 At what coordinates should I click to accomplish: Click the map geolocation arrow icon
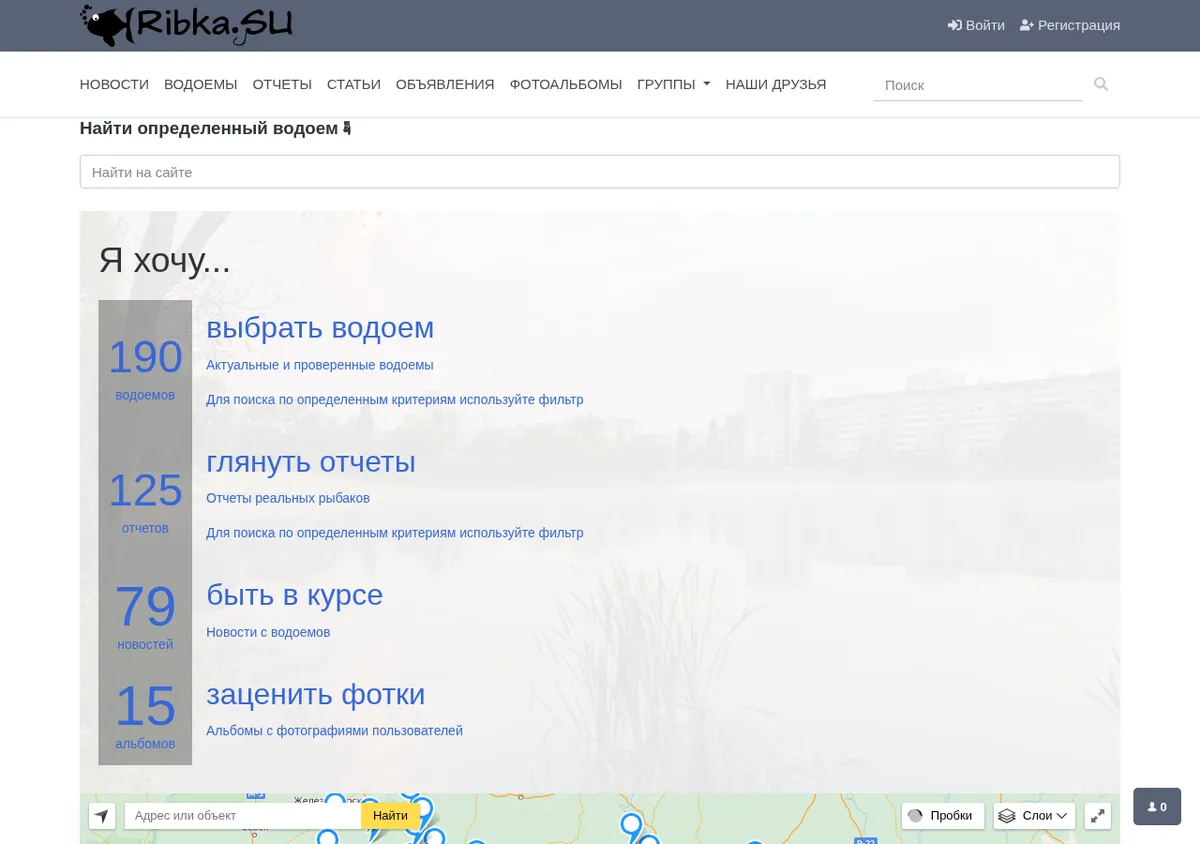pyautogui.click(x=102, y=816)
